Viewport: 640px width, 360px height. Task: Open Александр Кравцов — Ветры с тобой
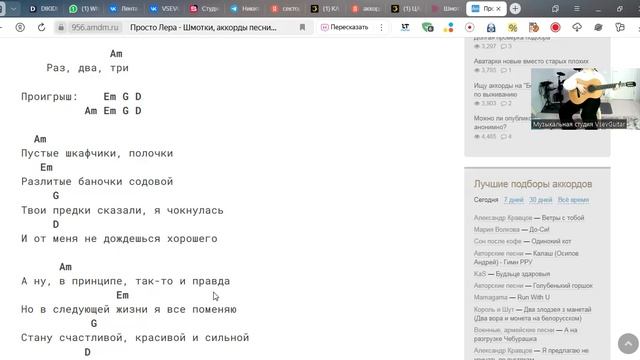(529, 218)
